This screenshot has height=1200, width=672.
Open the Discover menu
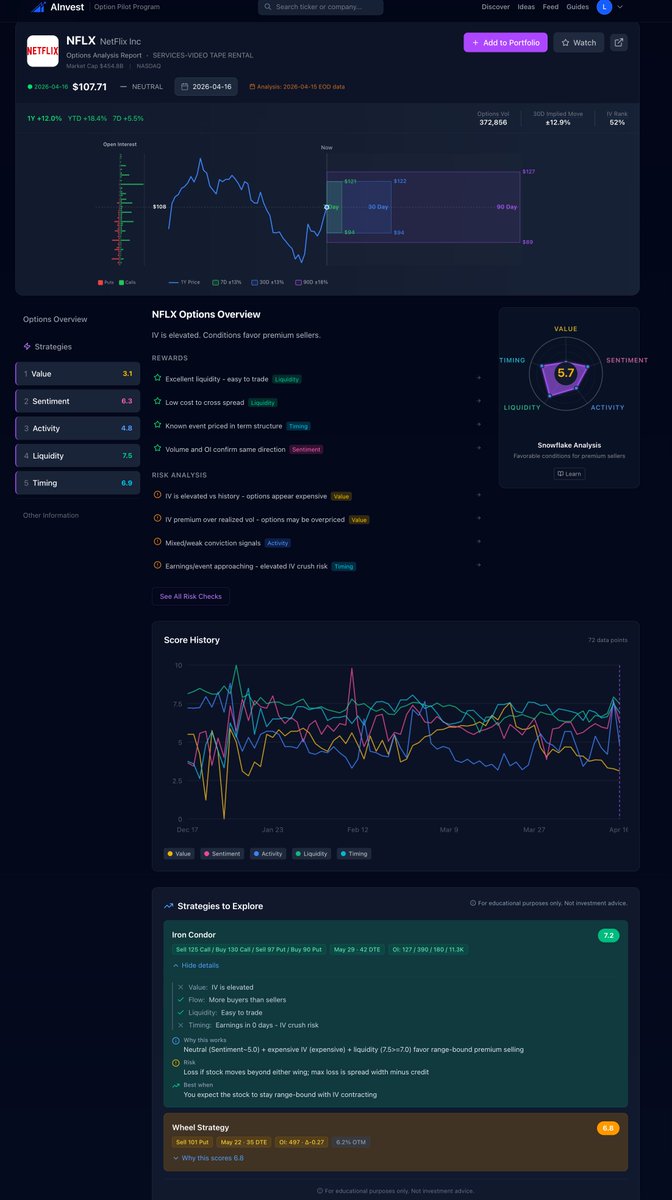click(495, 7)
